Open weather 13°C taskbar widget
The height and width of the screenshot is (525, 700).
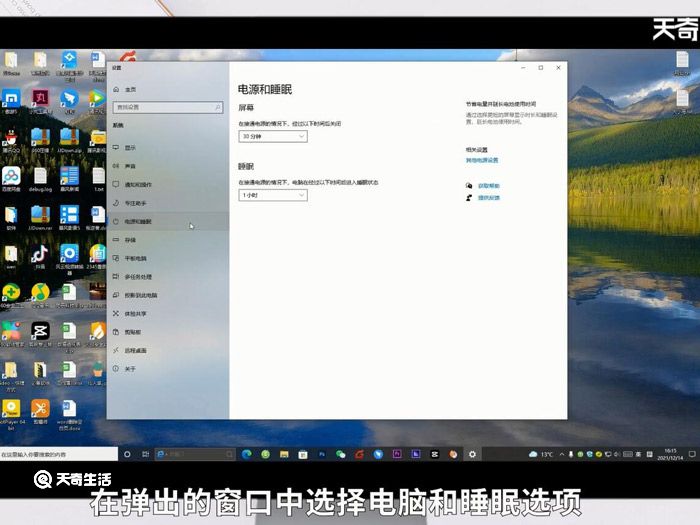[x=541, y=454]
